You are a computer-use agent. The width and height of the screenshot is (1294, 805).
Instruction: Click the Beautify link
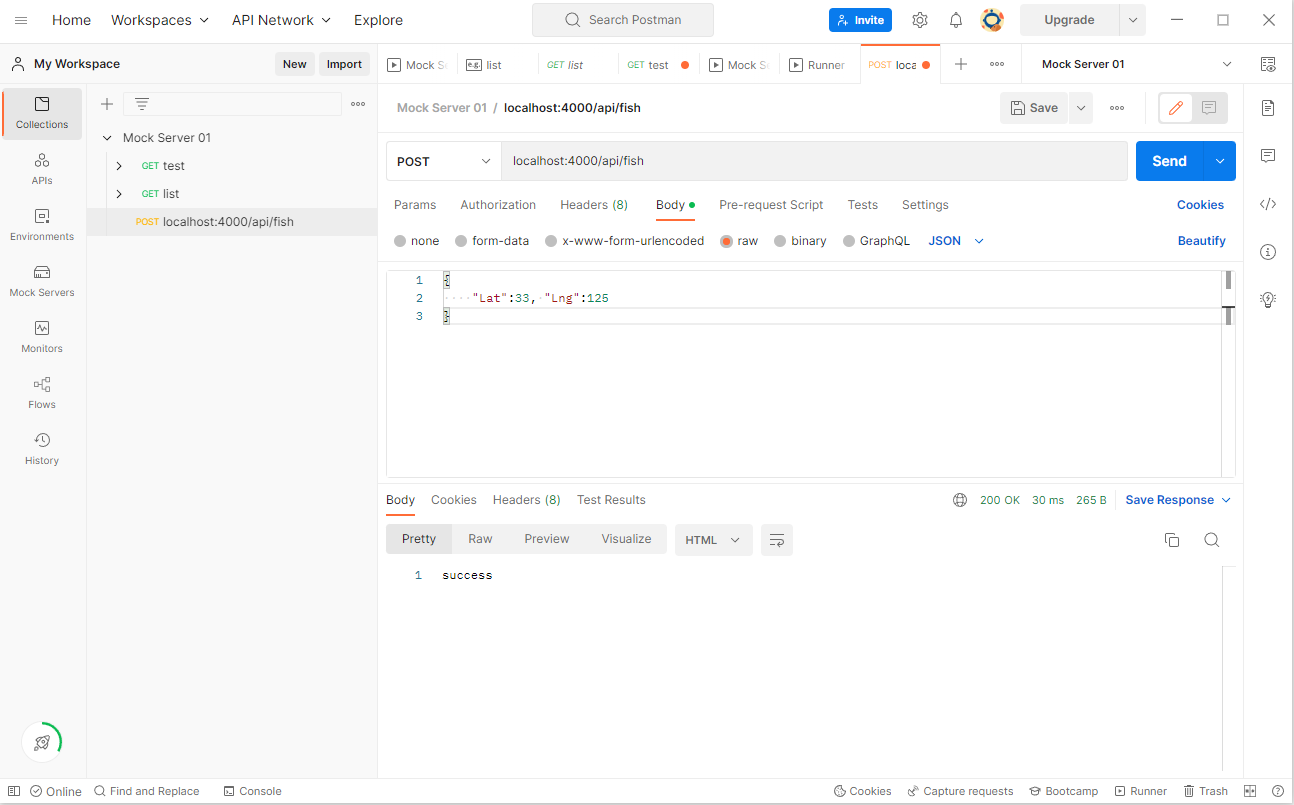1201,241
